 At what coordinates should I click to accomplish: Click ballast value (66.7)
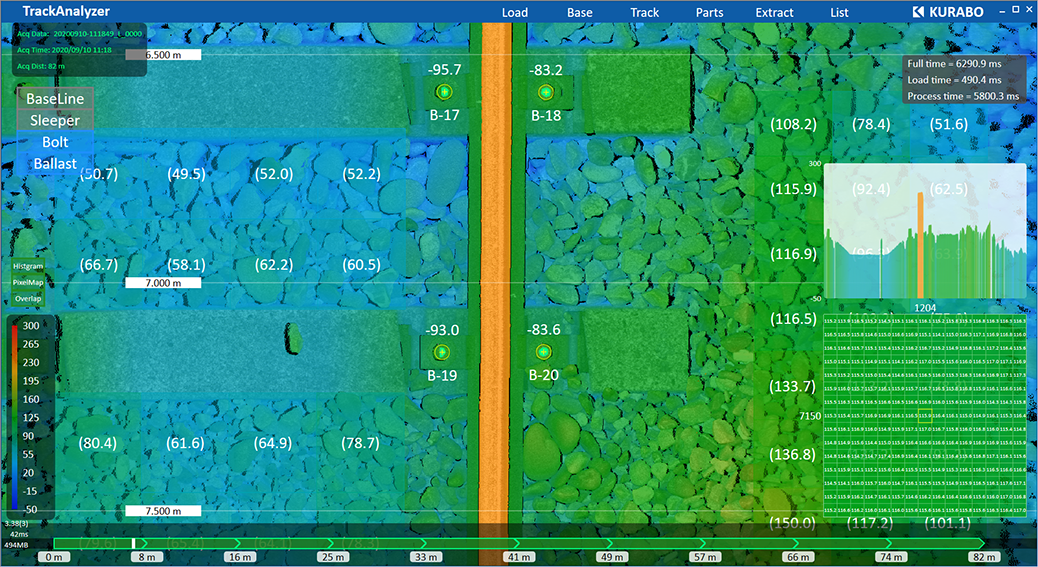[x=99, y=265]
